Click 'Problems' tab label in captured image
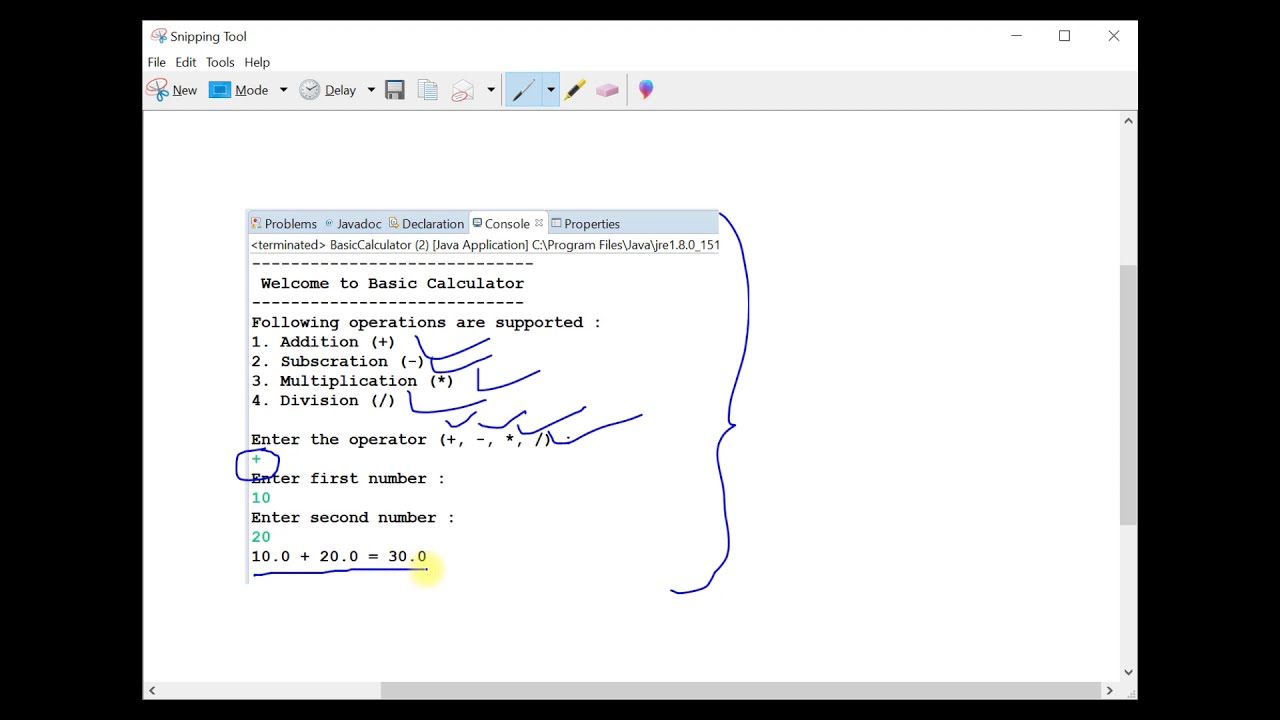This screenshot has height=720, width=1280. [290, 224]
